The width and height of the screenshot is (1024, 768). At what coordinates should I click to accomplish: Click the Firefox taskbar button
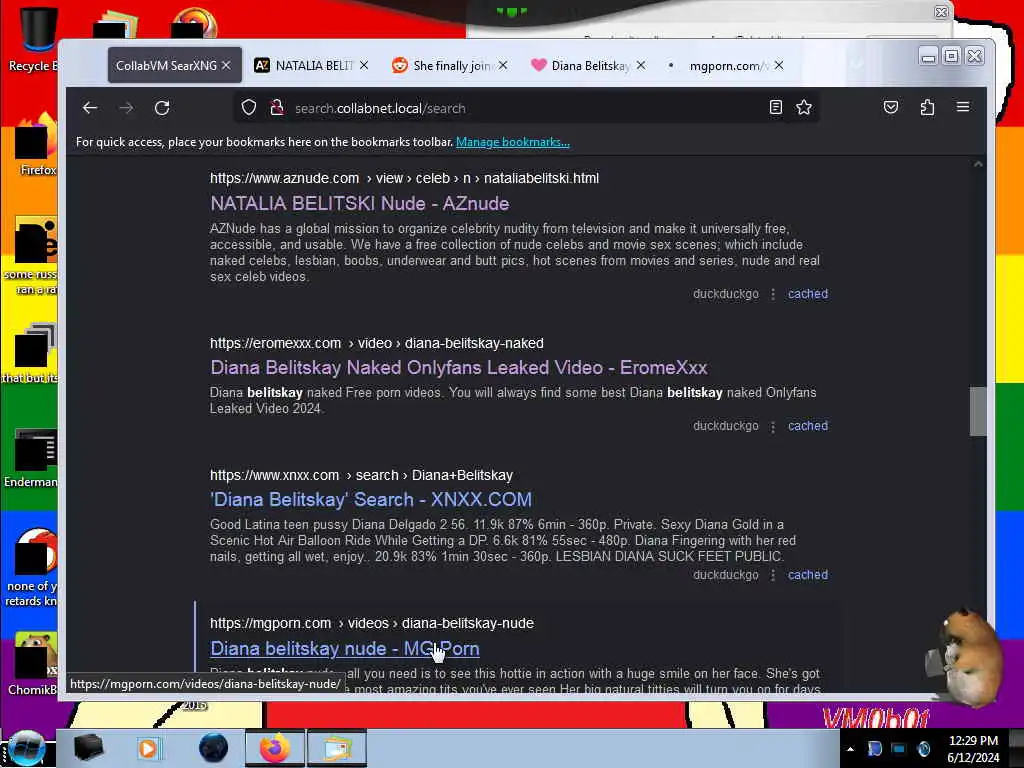(274, 748)
